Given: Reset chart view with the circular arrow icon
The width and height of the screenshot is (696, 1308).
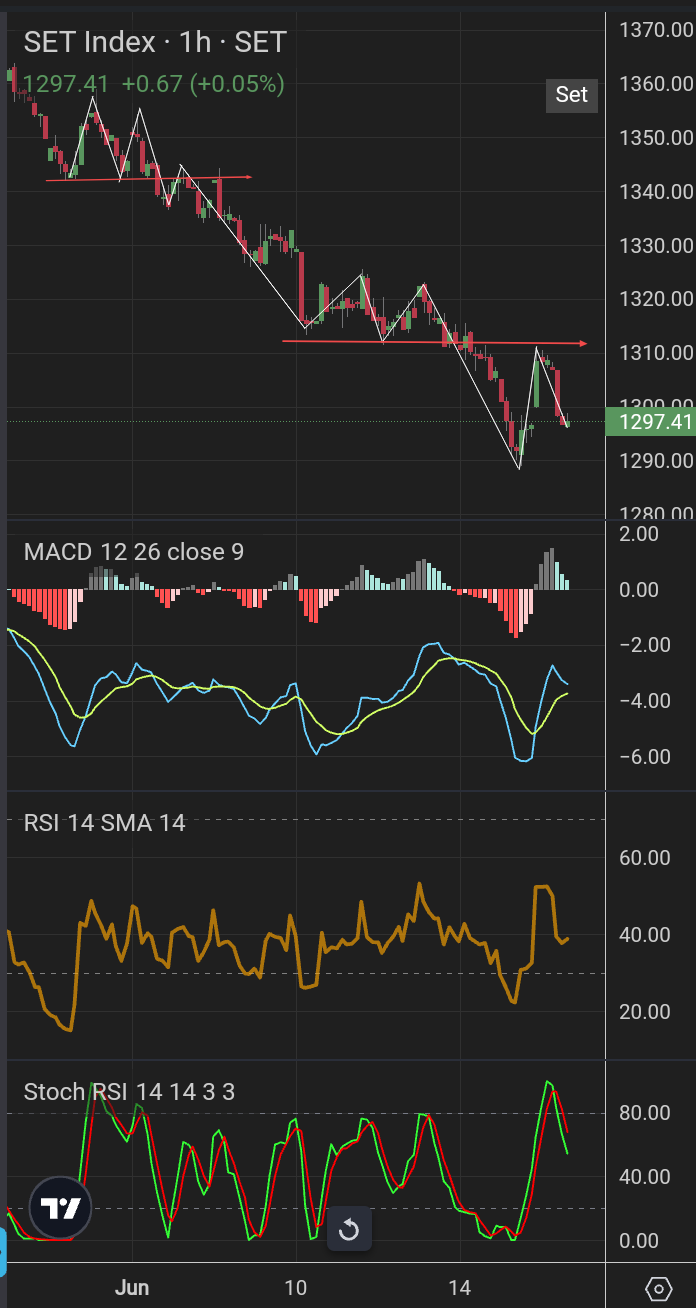Looking at the screenshot, I should click(349, 1229).
